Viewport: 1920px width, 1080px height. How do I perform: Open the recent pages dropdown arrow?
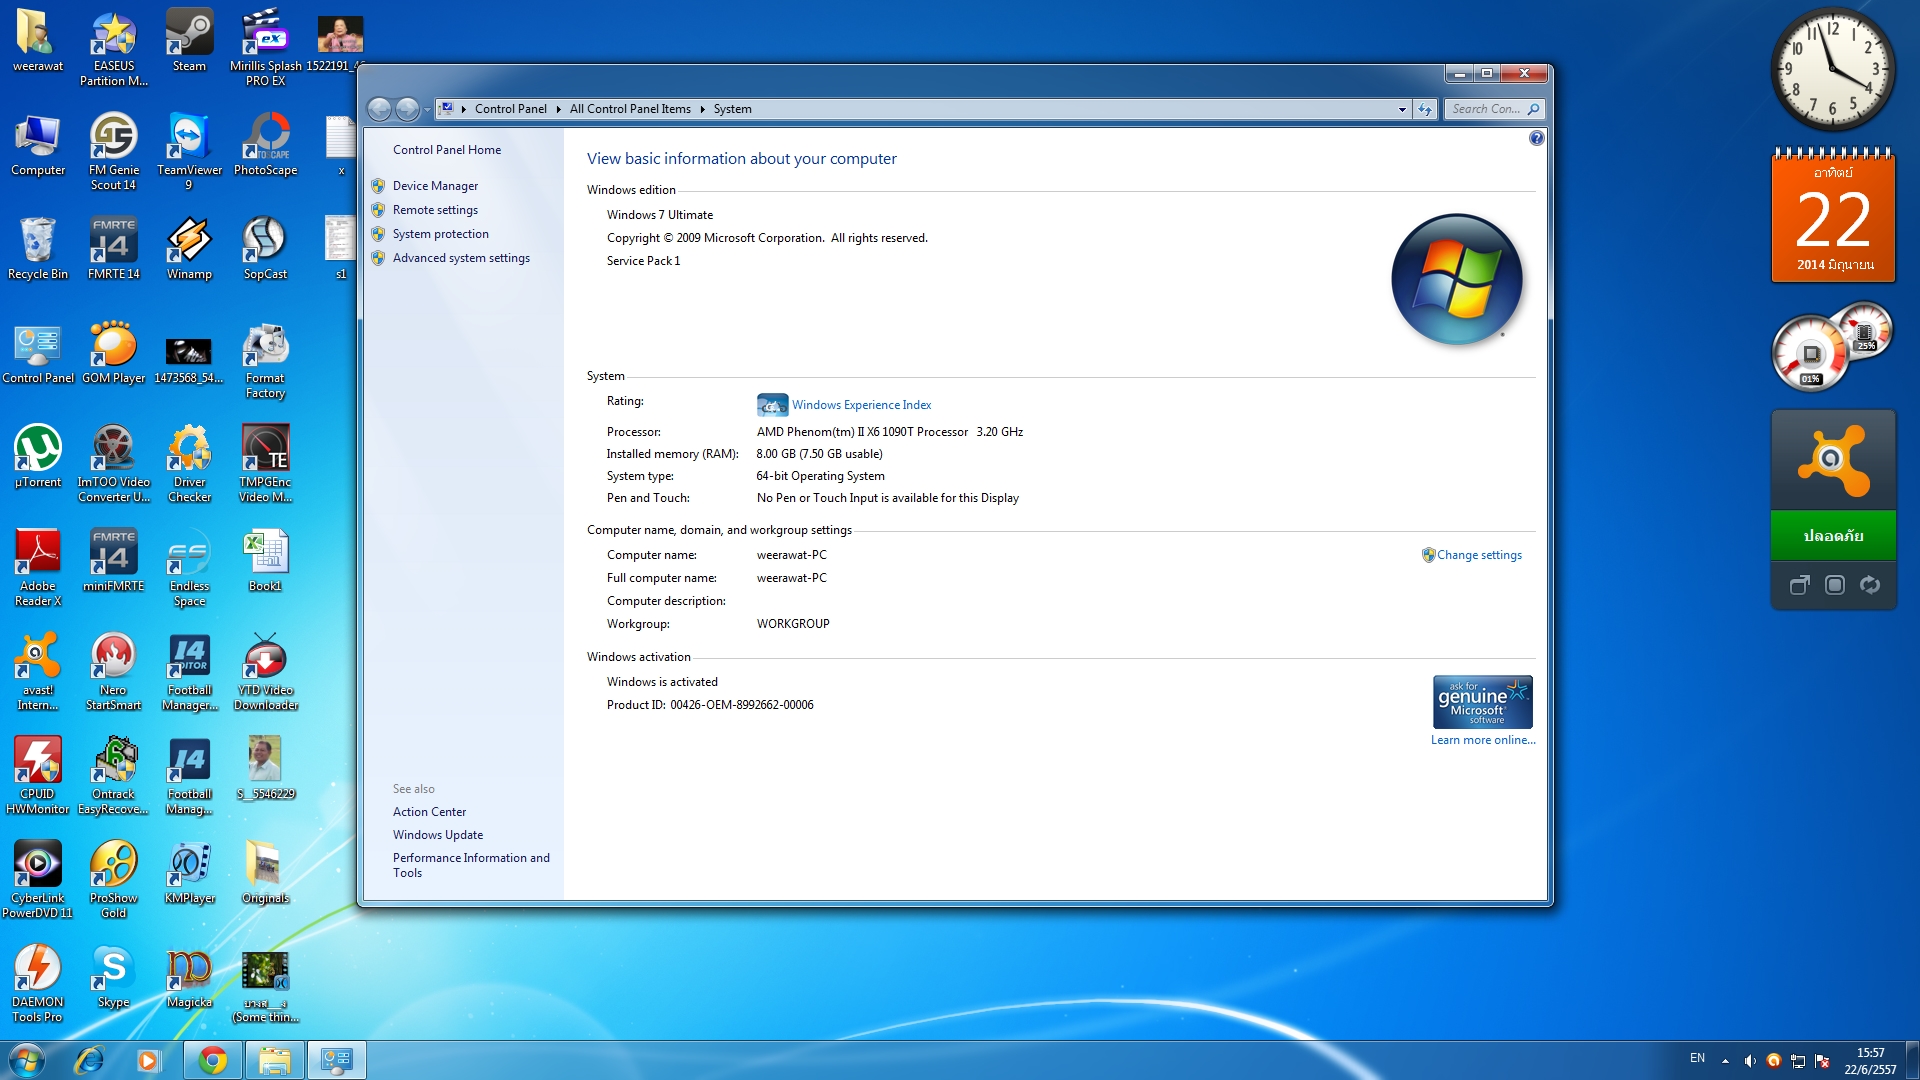(427, 109)
